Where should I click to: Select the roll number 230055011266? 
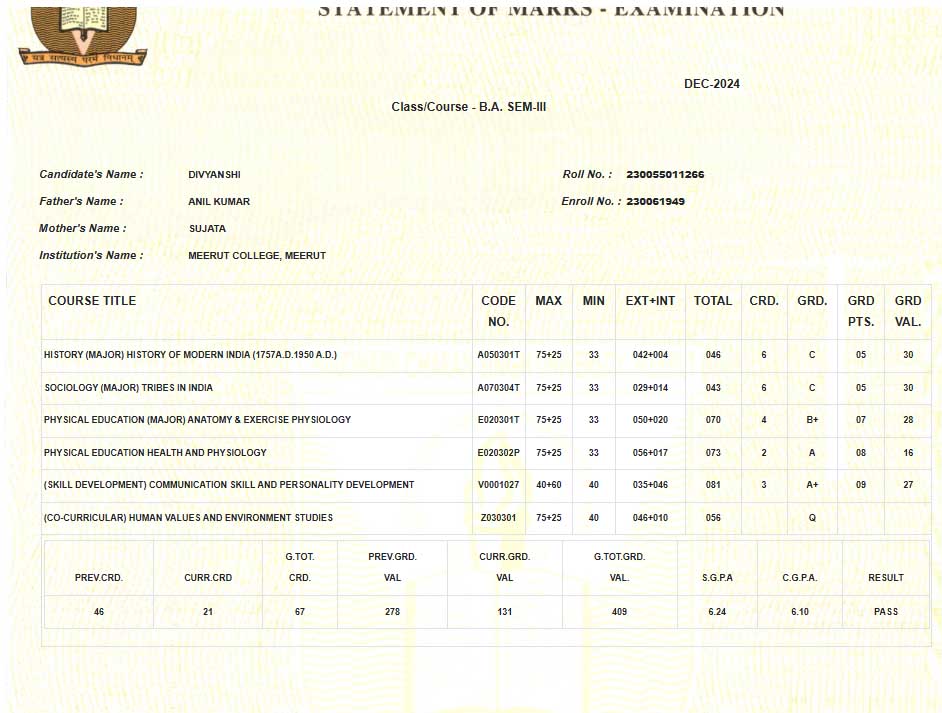point(665,174)
